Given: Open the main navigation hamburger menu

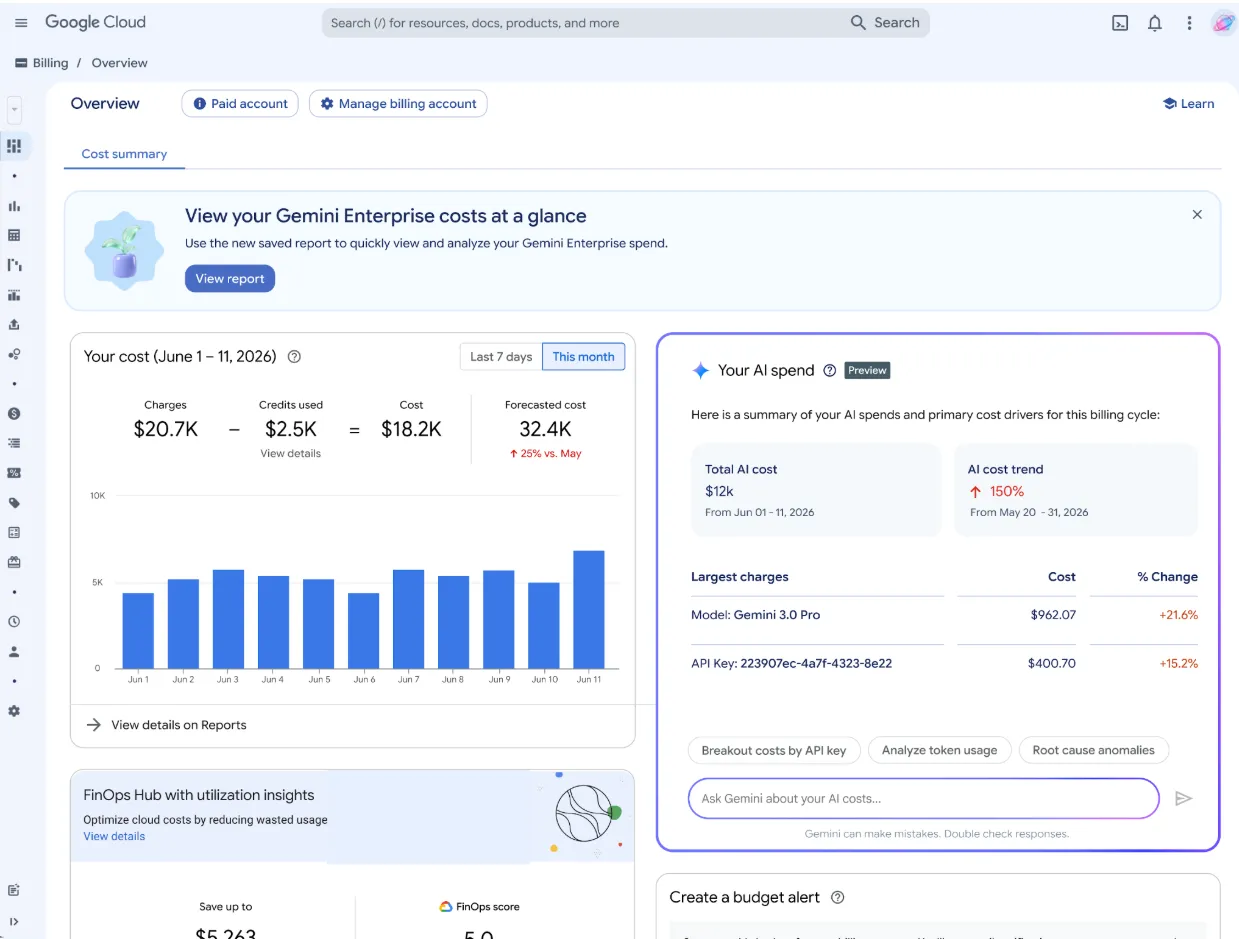Looking at the screenshot, I should click(x=21, y=22).
